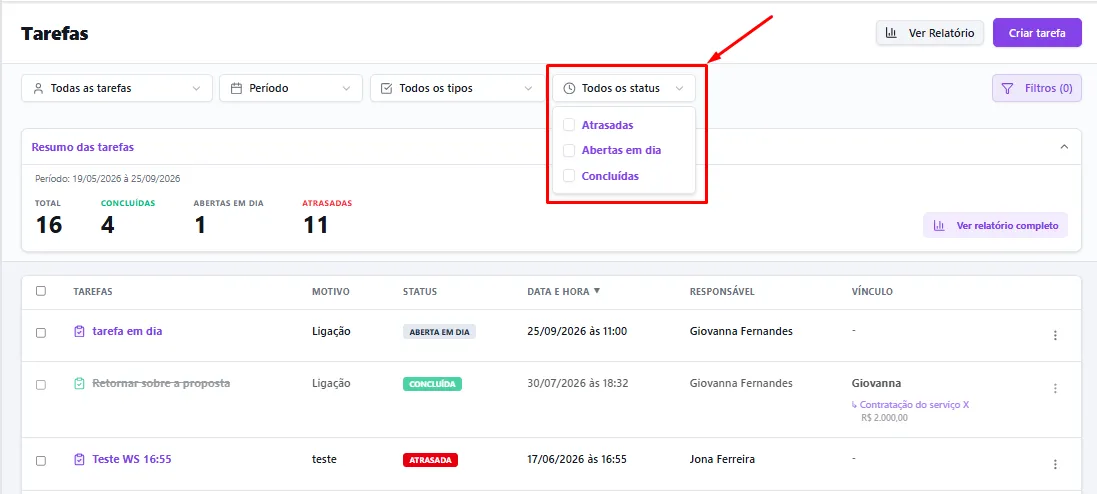1097x494 pixels.
Task: Click the person icon in Todas as tarefas
Action: 38,89
